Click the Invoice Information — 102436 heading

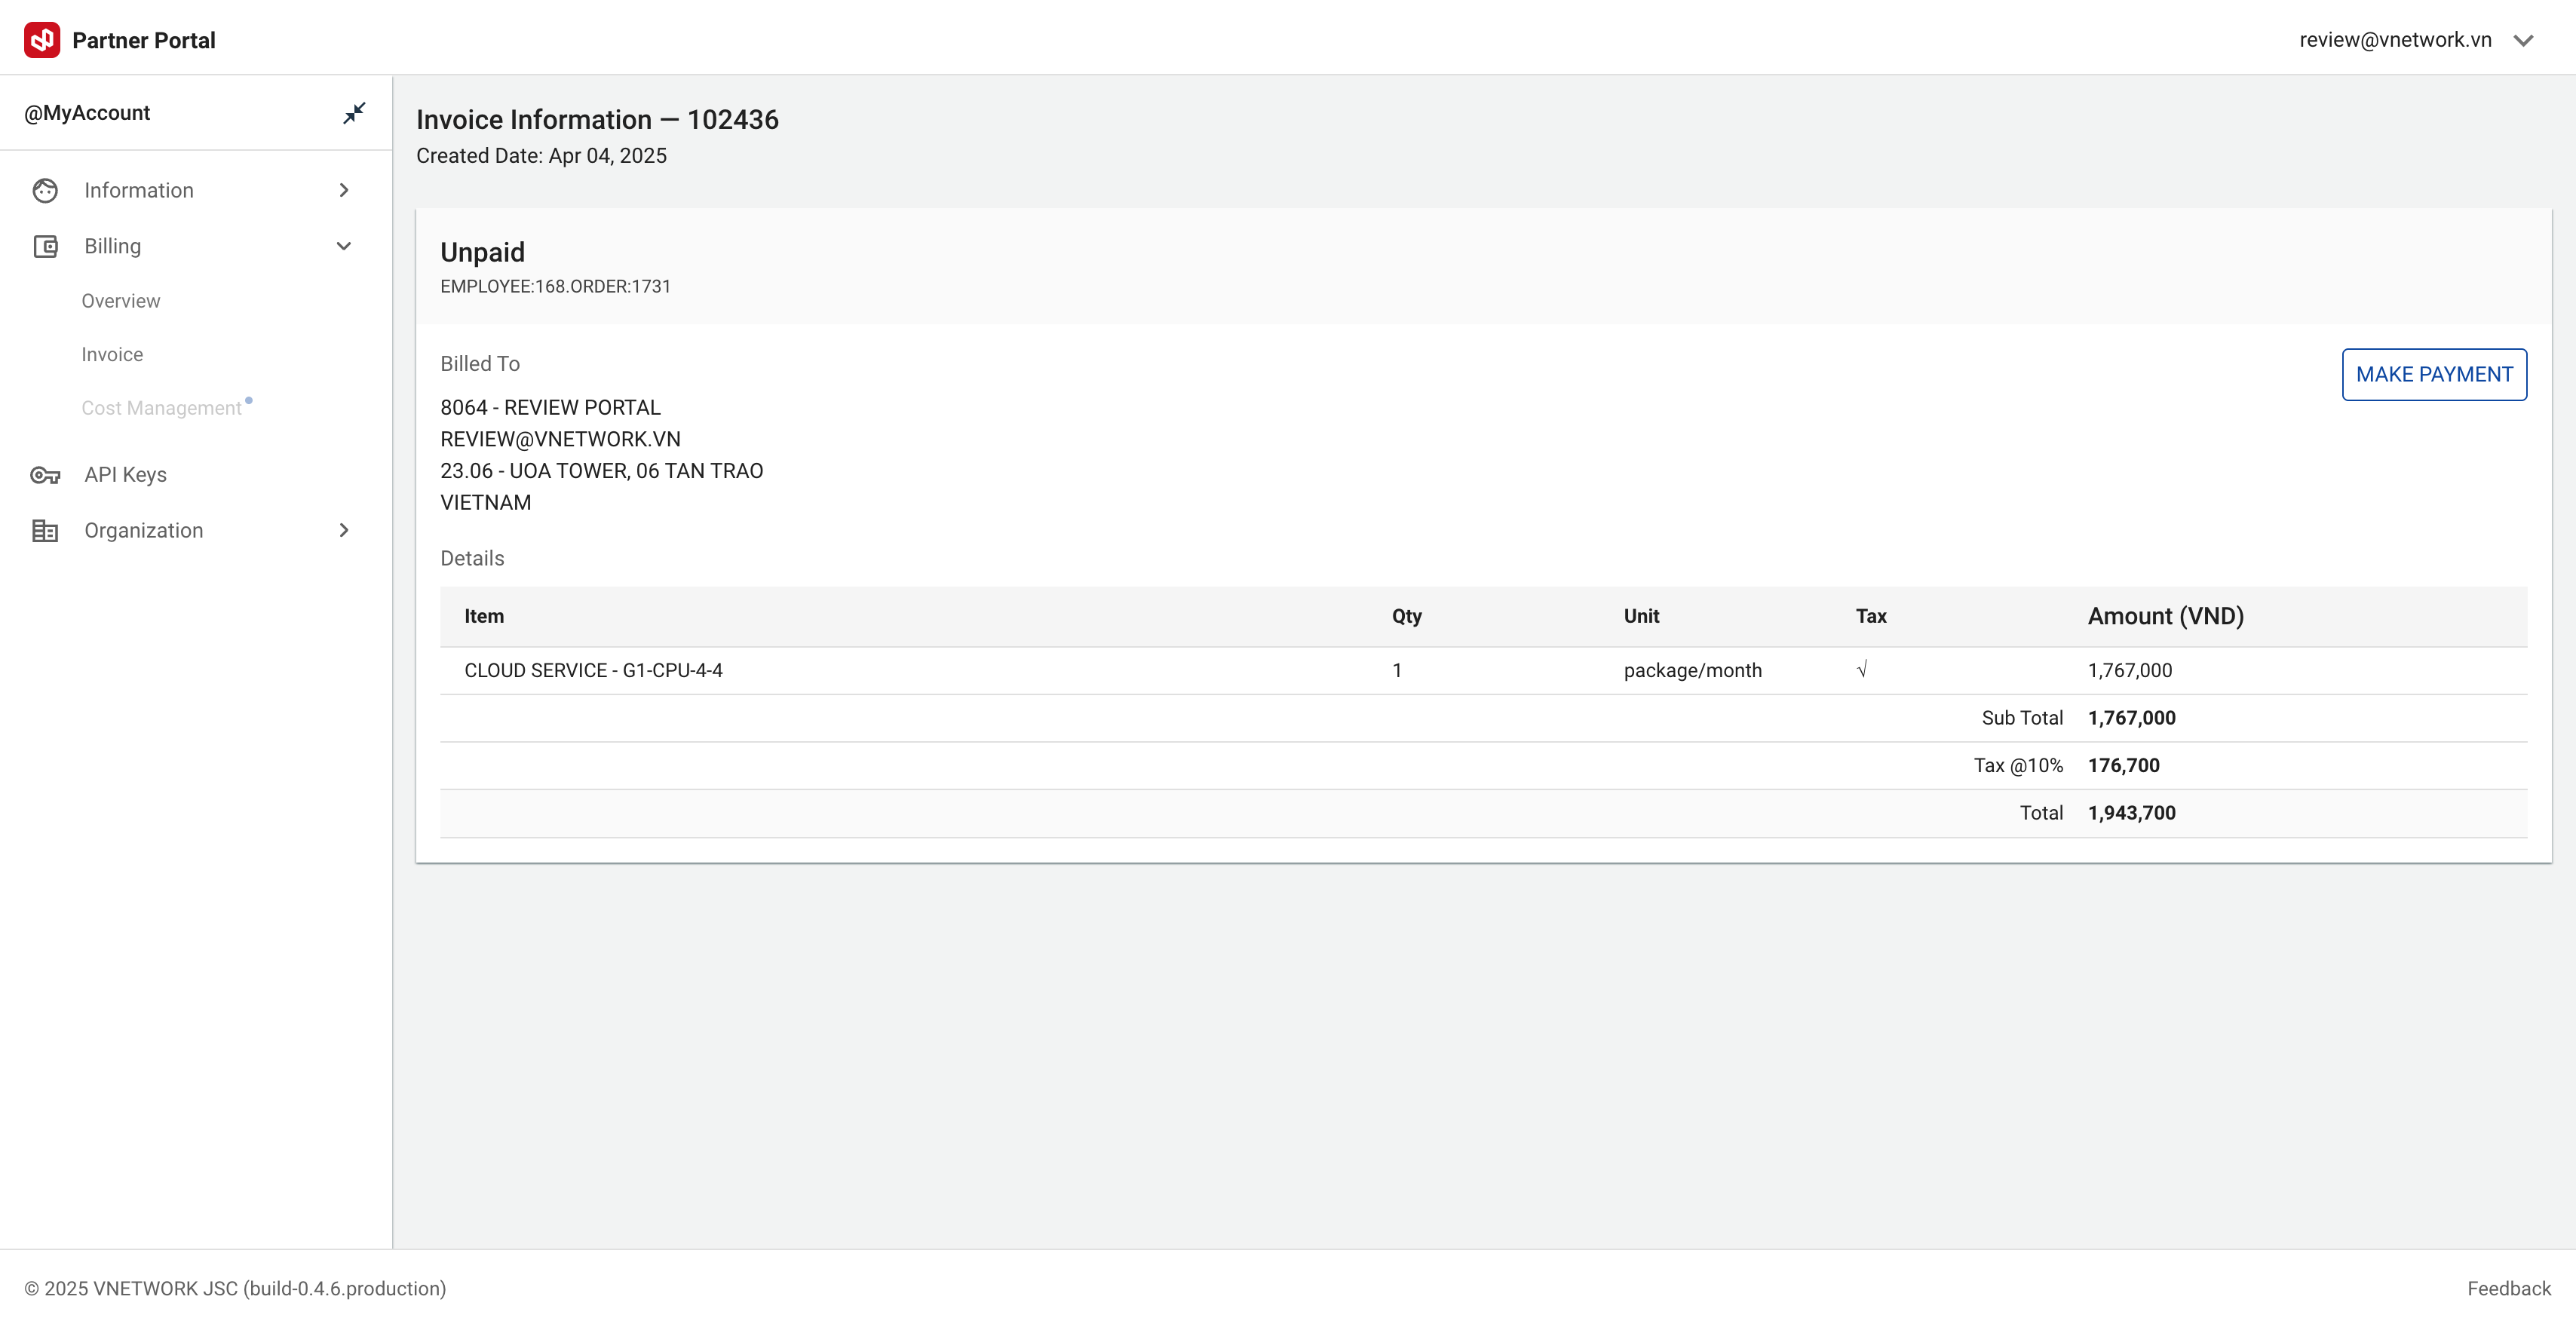click(597, 120)
